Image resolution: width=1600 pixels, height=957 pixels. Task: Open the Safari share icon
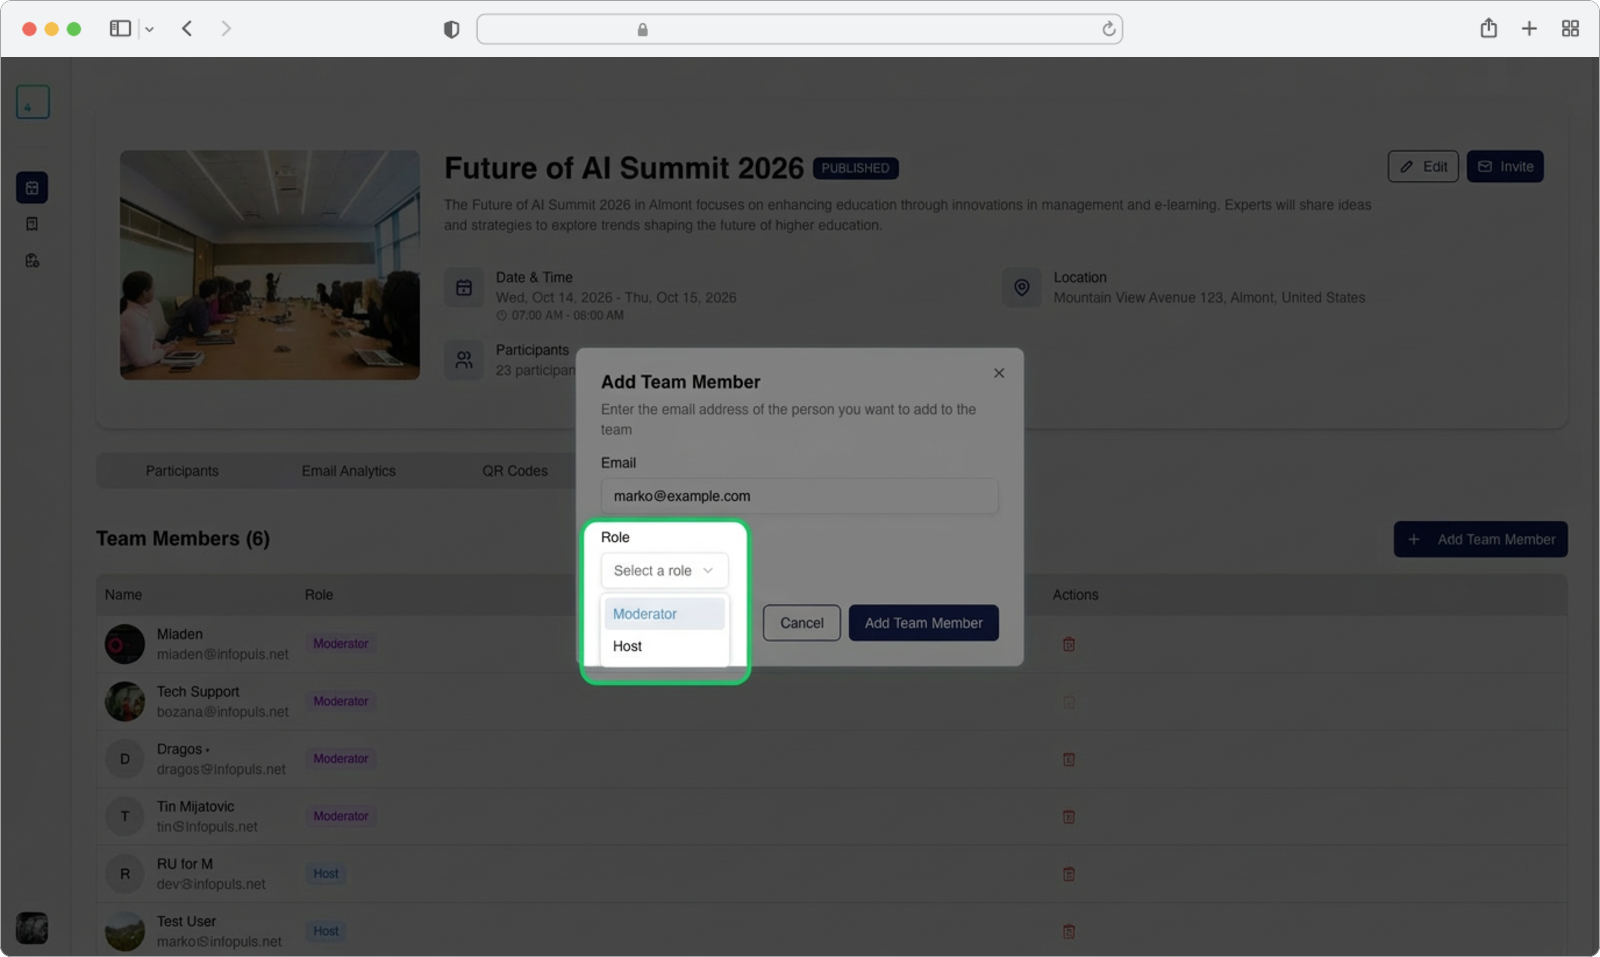point(1488,29)
